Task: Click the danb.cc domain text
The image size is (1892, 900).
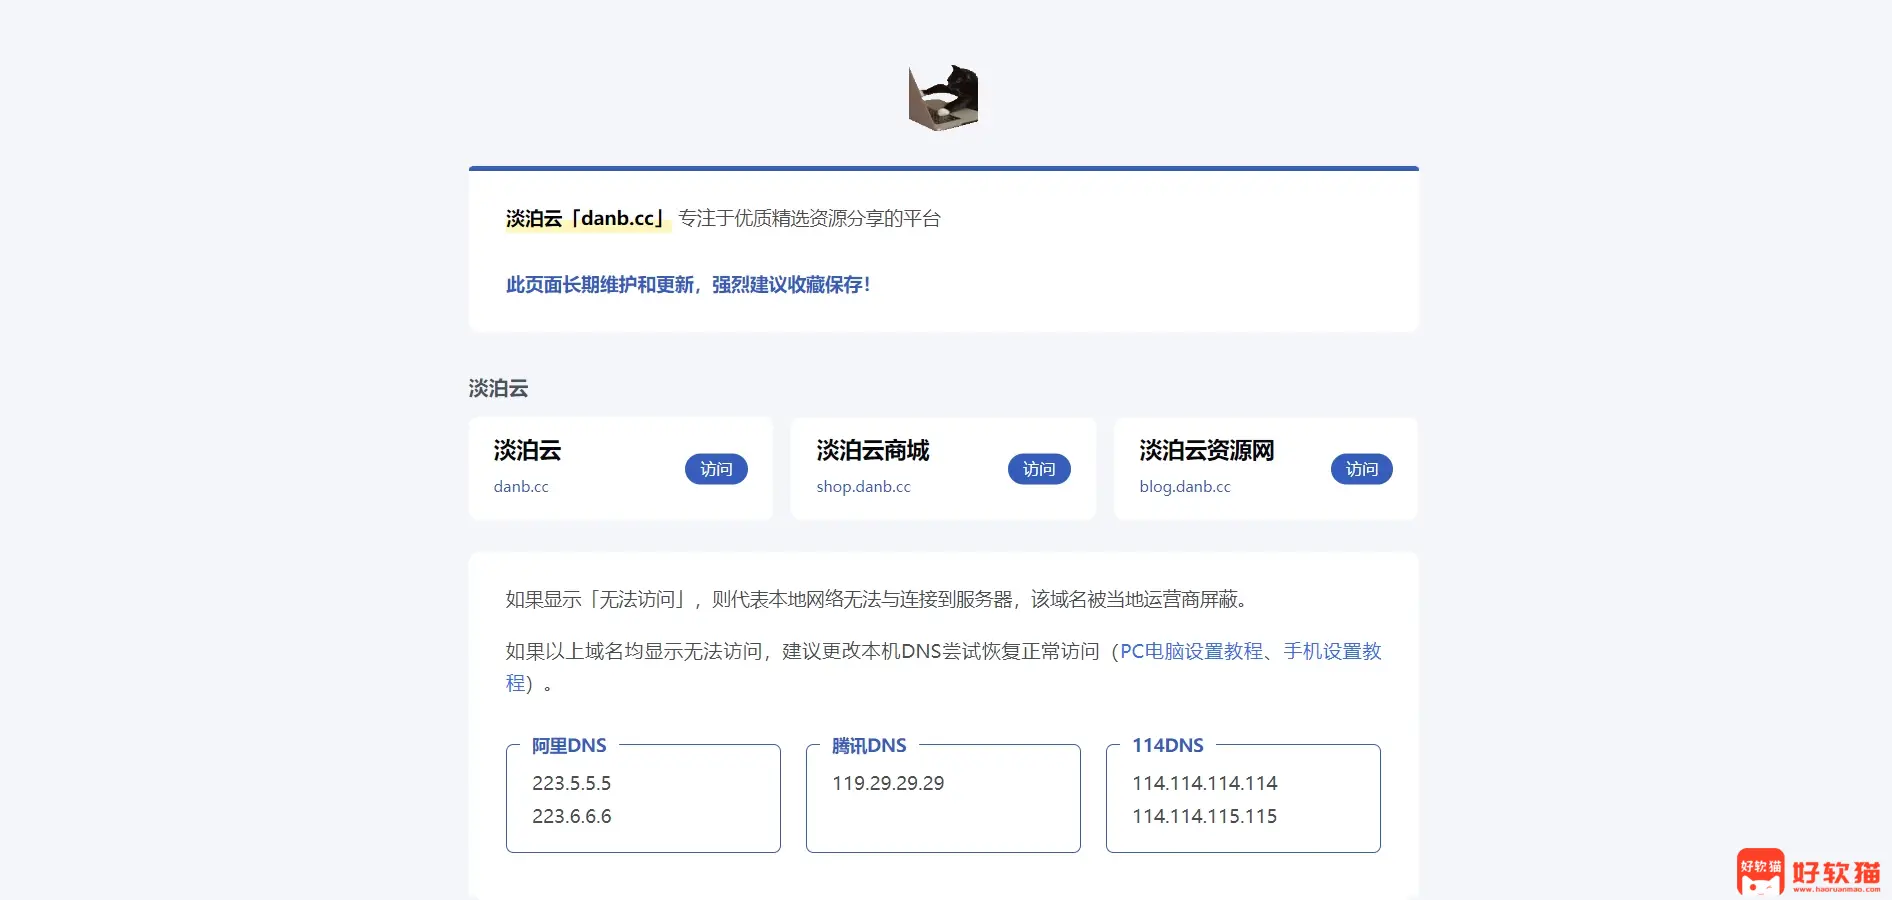Action: [521, 487]
